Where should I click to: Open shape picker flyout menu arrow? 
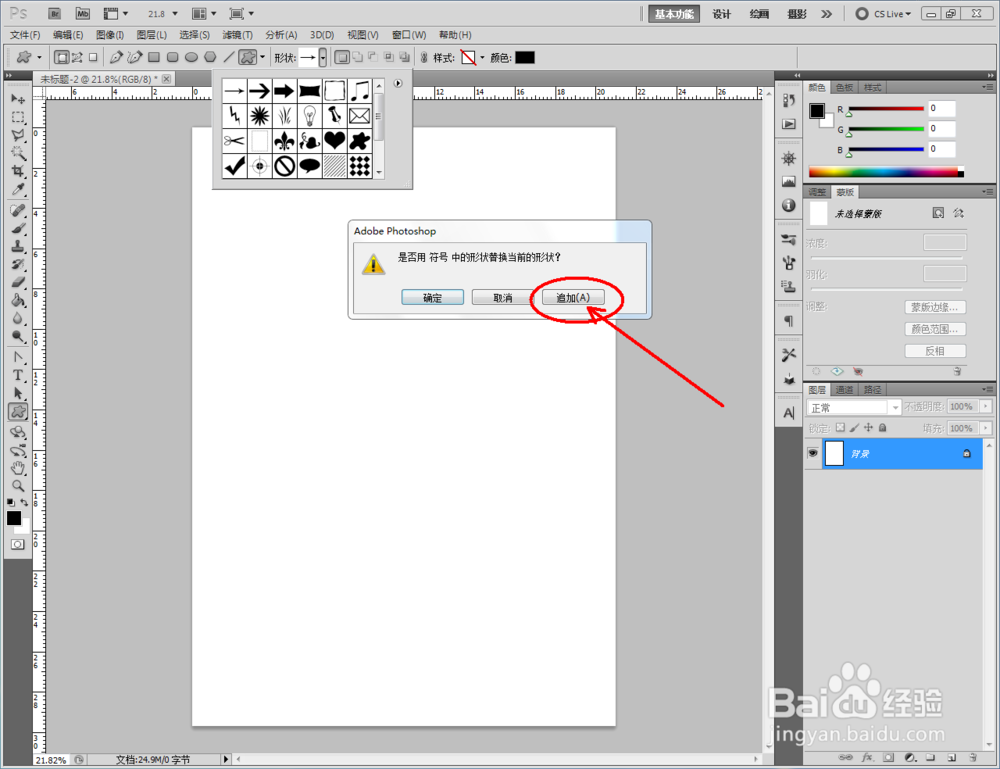(398, 84)
